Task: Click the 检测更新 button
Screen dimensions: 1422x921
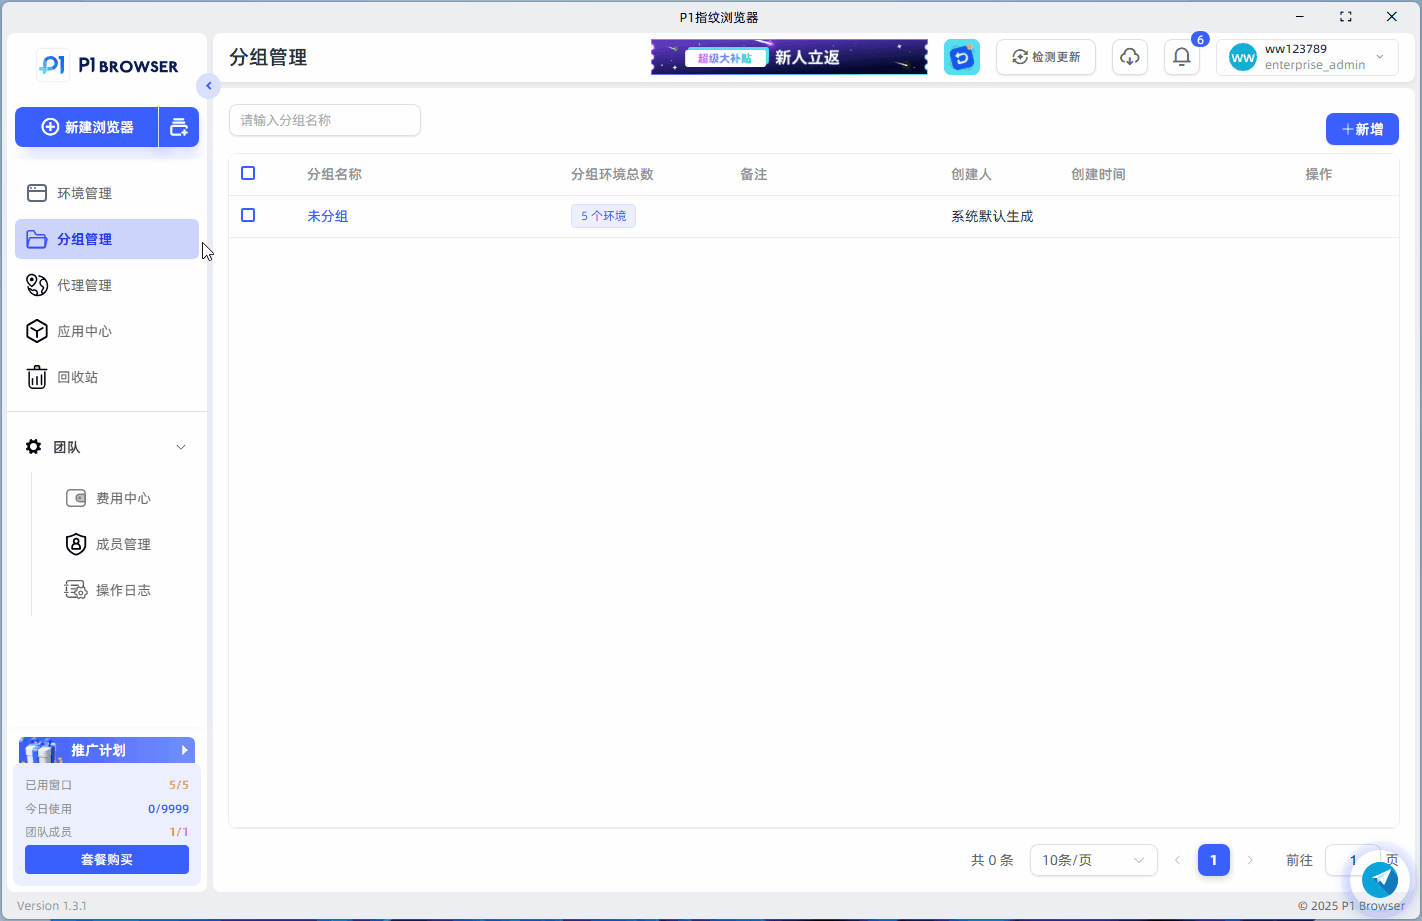Action: (1045, 57)
